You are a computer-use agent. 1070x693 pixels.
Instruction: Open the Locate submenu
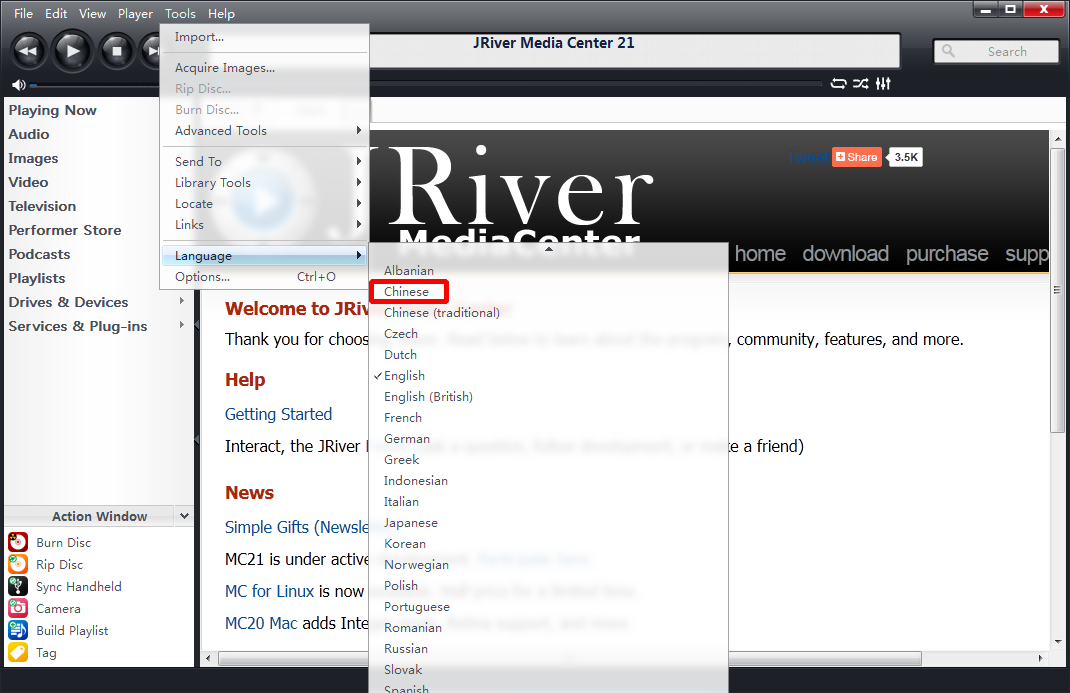[264, 204]
